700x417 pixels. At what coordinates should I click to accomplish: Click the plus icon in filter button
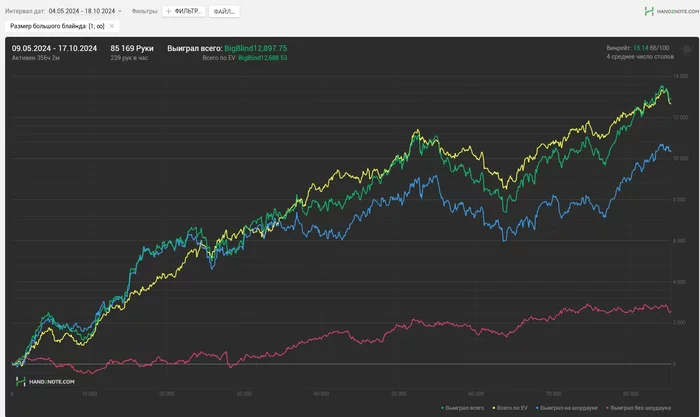click(x=168, y=11)
